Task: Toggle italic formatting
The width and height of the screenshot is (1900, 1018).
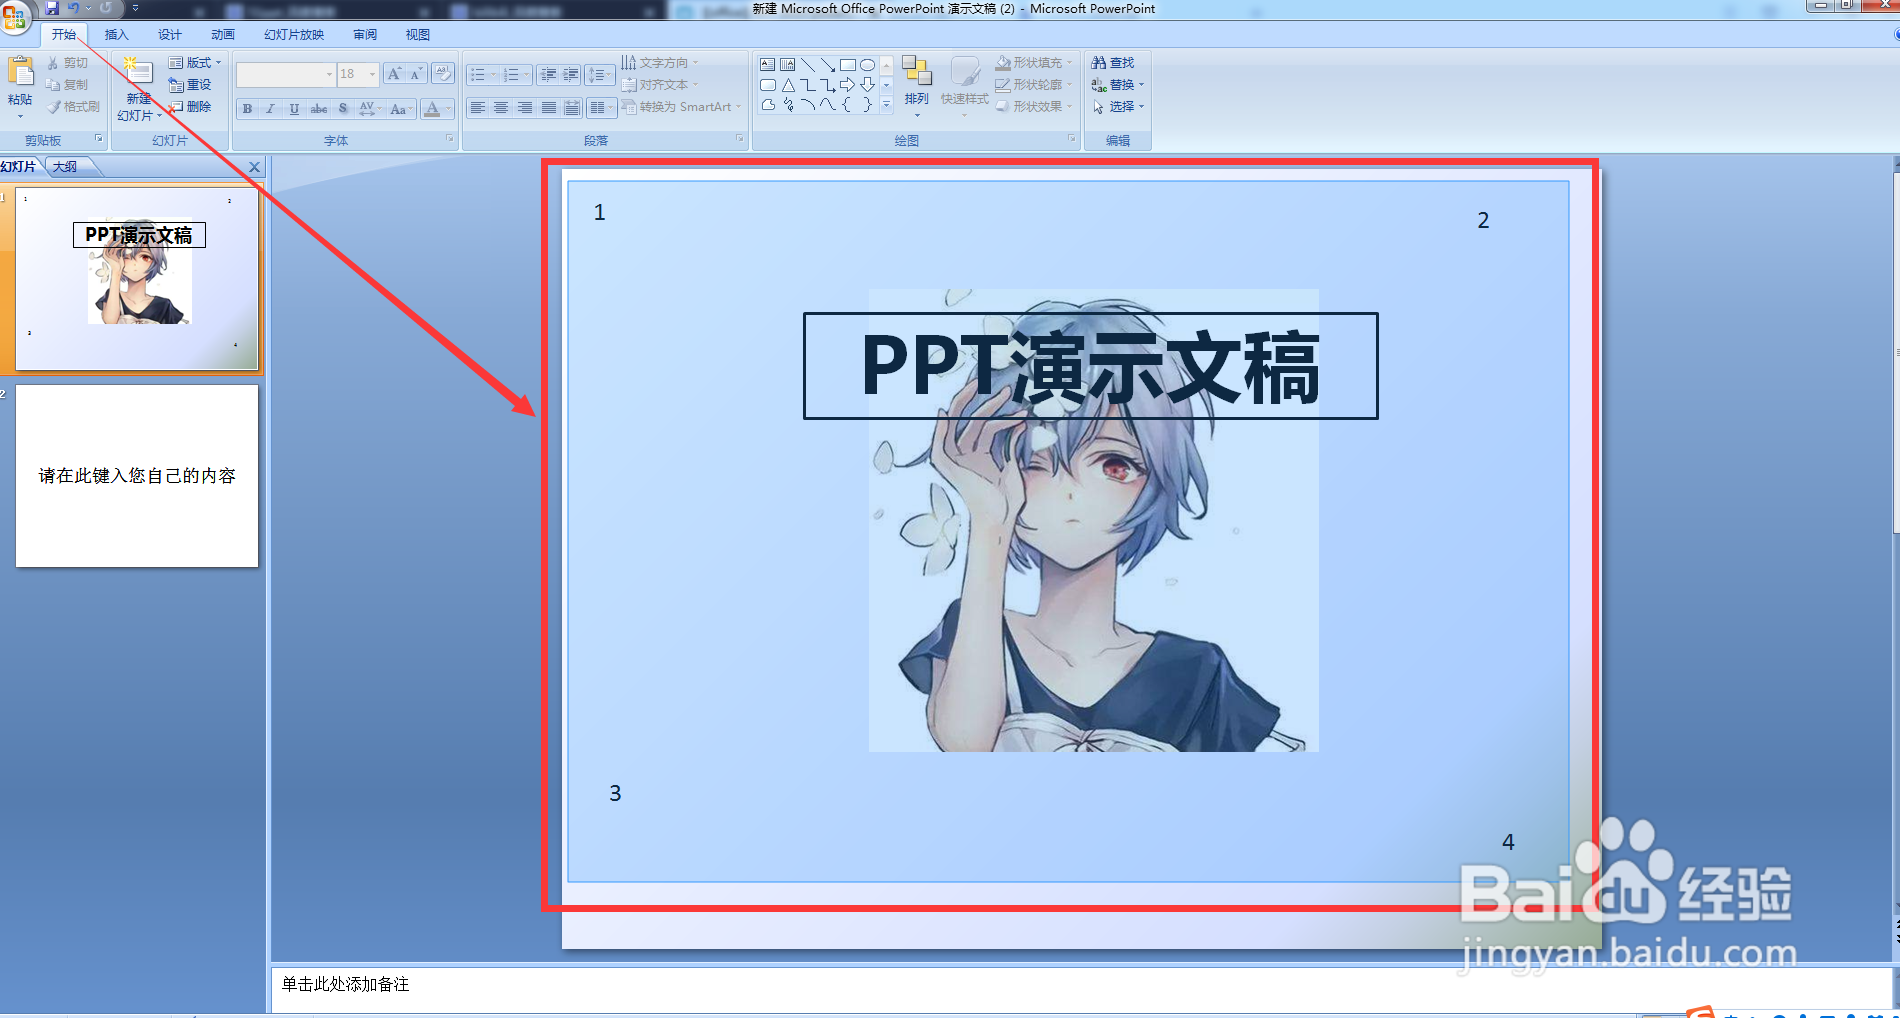Action: click(271, 108)
